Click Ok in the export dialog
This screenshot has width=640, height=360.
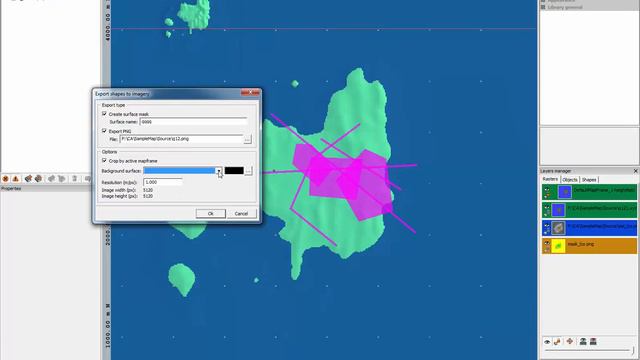tap(211, 213)
